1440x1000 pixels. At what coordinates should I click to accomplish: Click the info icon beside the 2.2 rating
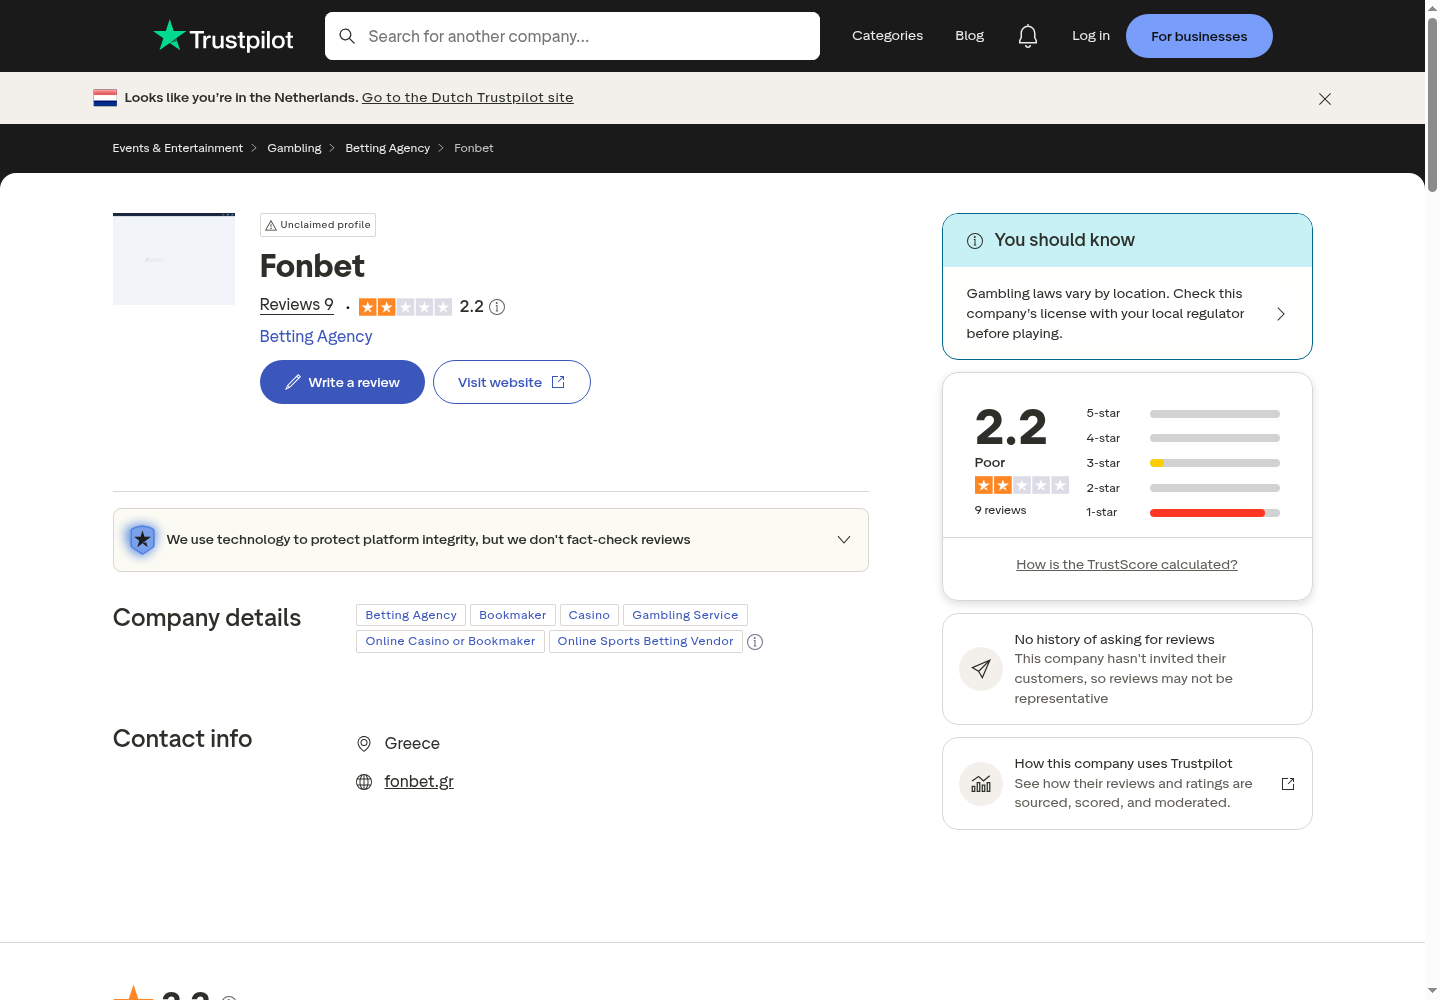point(497,307)
